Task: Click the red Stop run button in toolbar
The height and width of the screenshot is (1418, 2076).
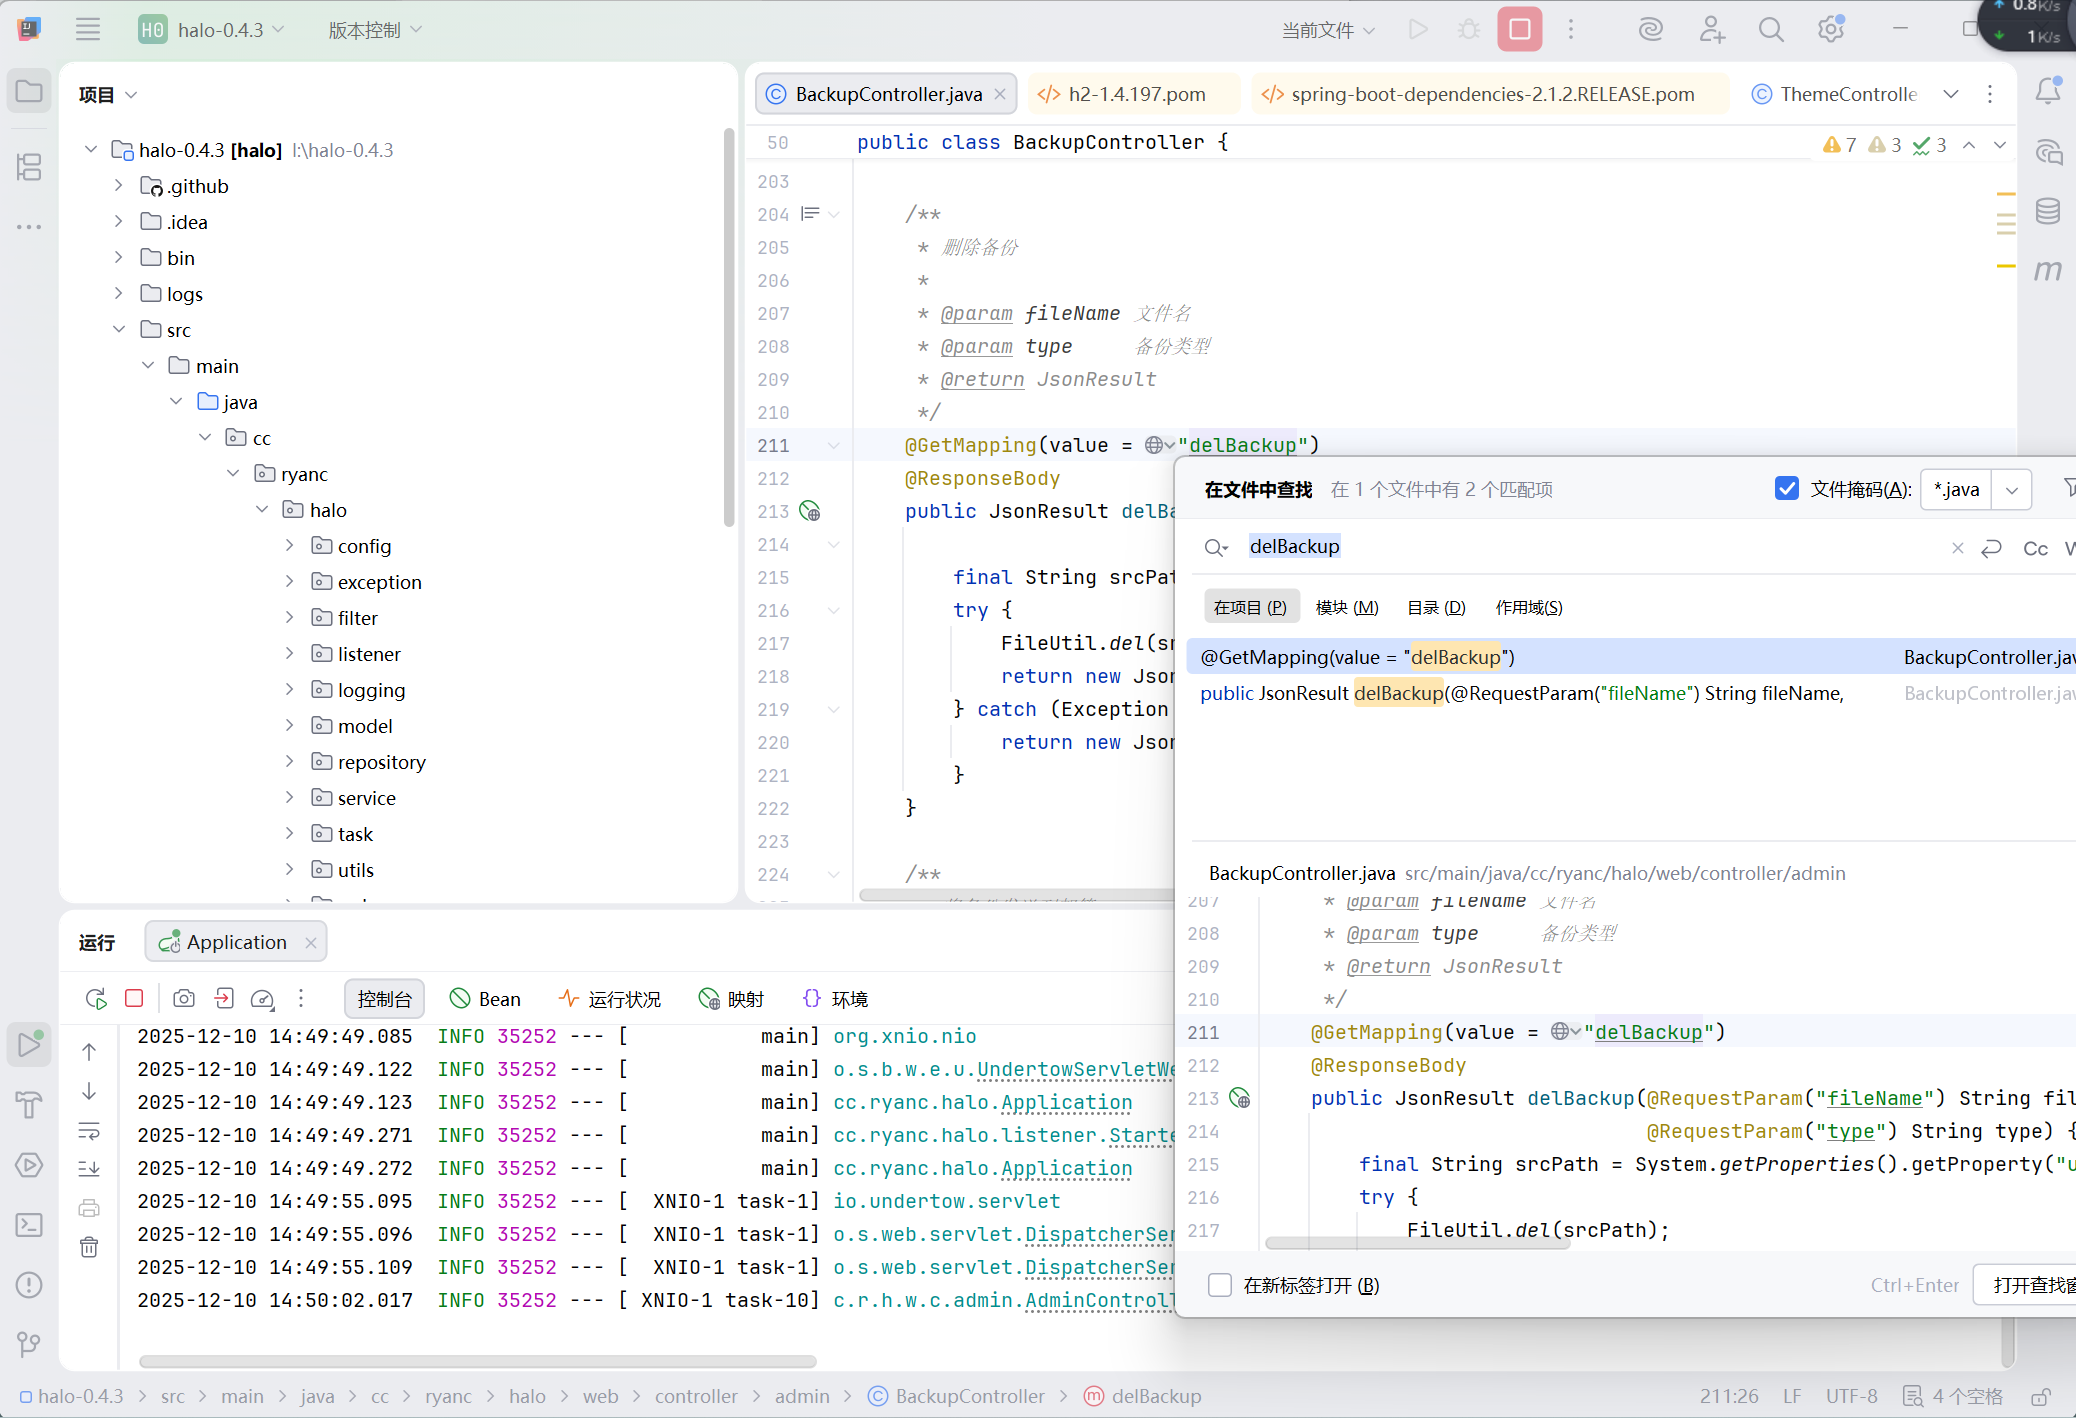Action: 1519,29
